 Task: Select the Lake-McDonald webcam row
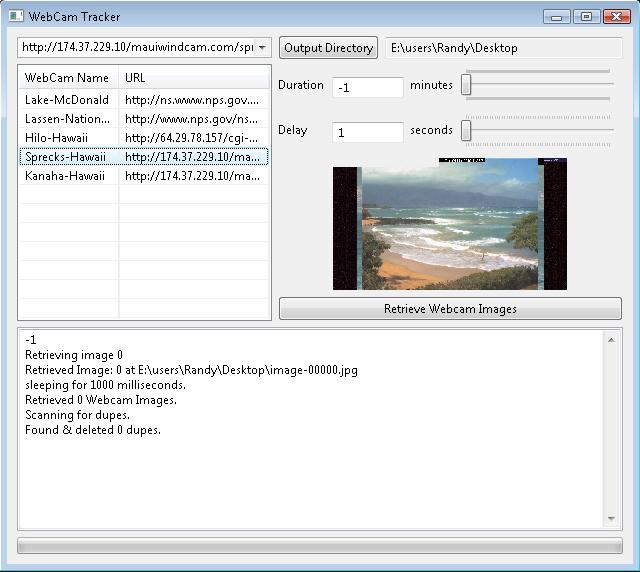point(67,100)
